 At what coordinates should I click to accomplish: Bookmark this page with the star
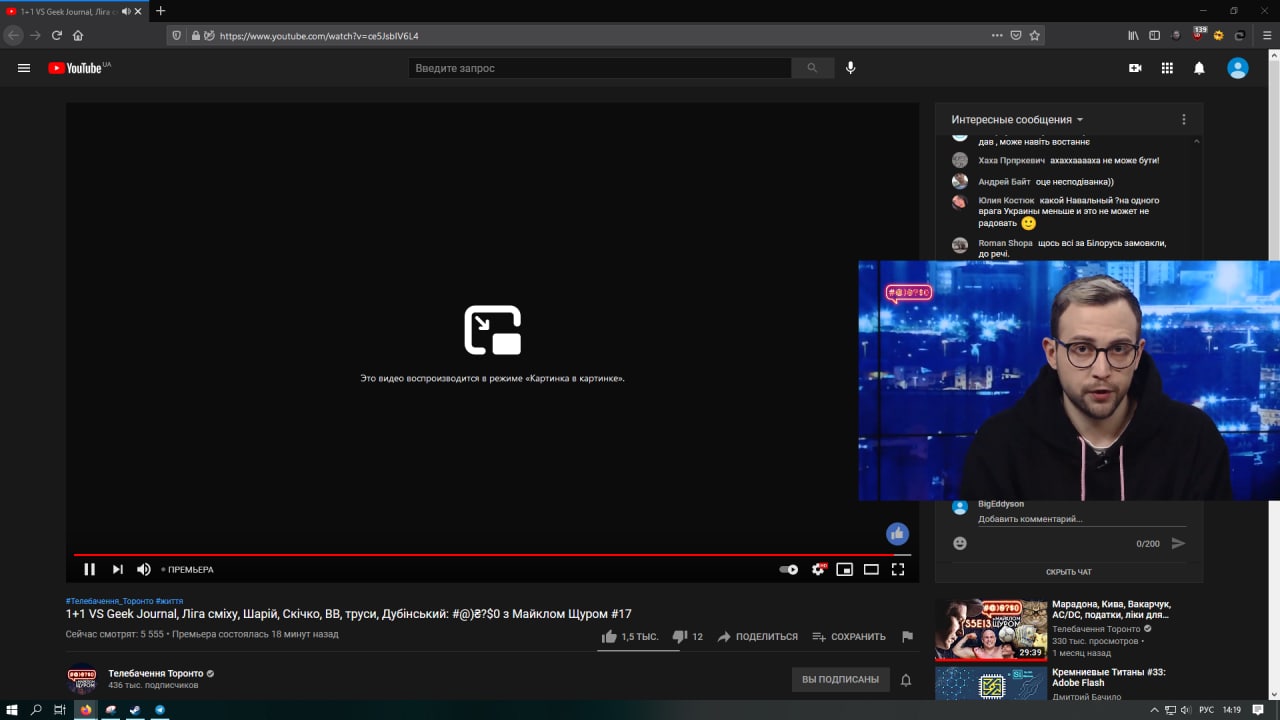(1035, 35)
